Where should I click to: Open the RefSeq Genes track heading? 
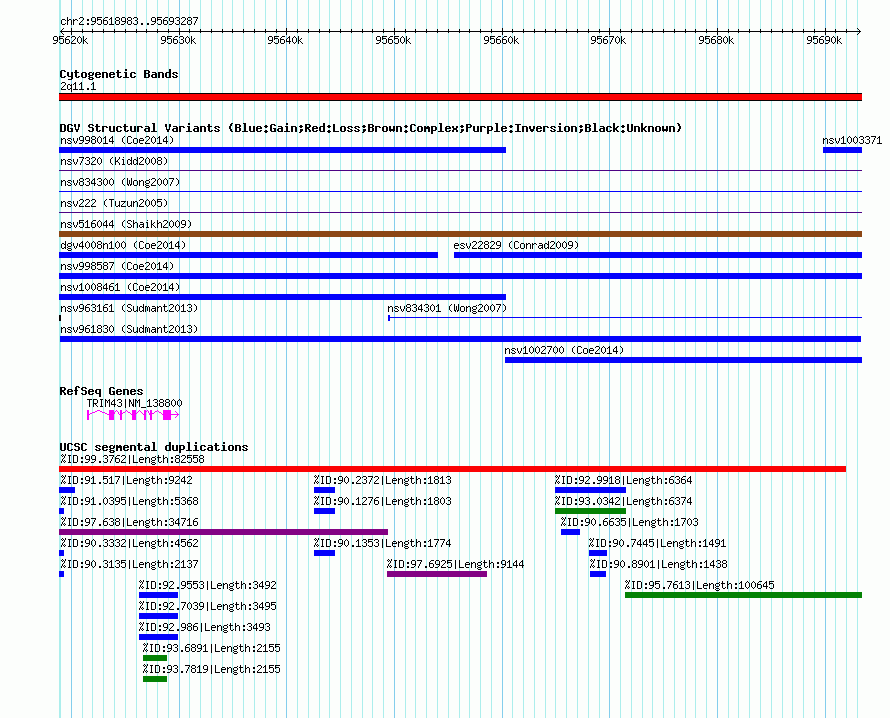pyautogui.click(x=102, y=391)
